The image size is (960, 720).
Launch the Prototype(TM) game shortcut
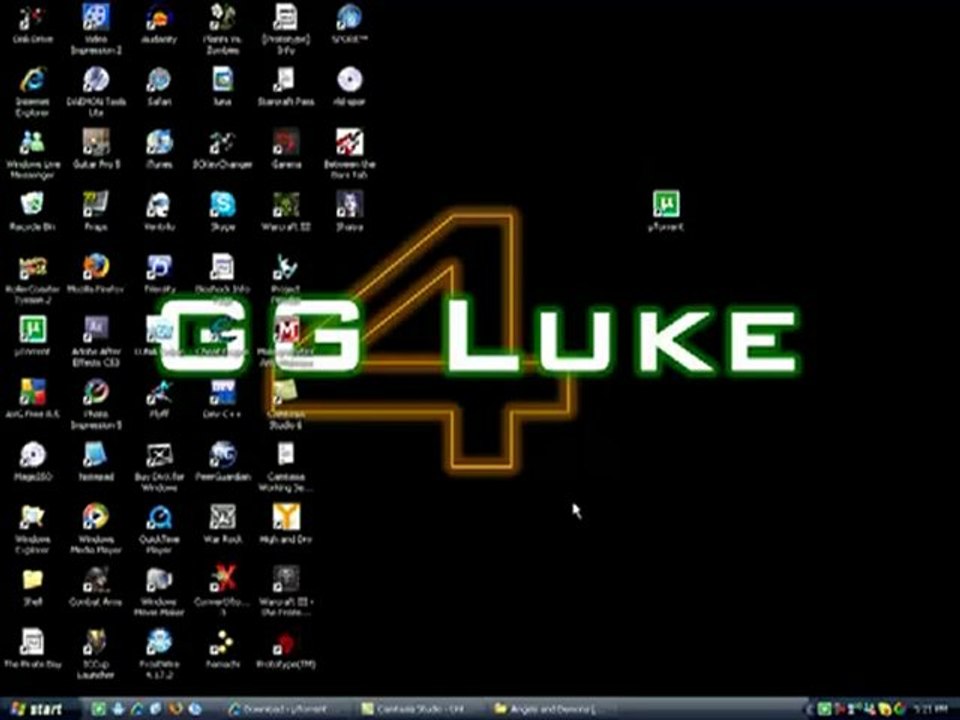click(x=286, y=649)
